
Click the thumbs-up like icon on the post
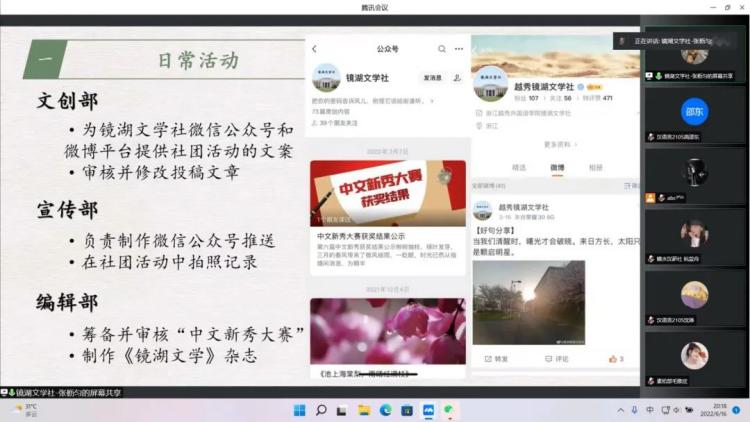click(x=613, y=359)
